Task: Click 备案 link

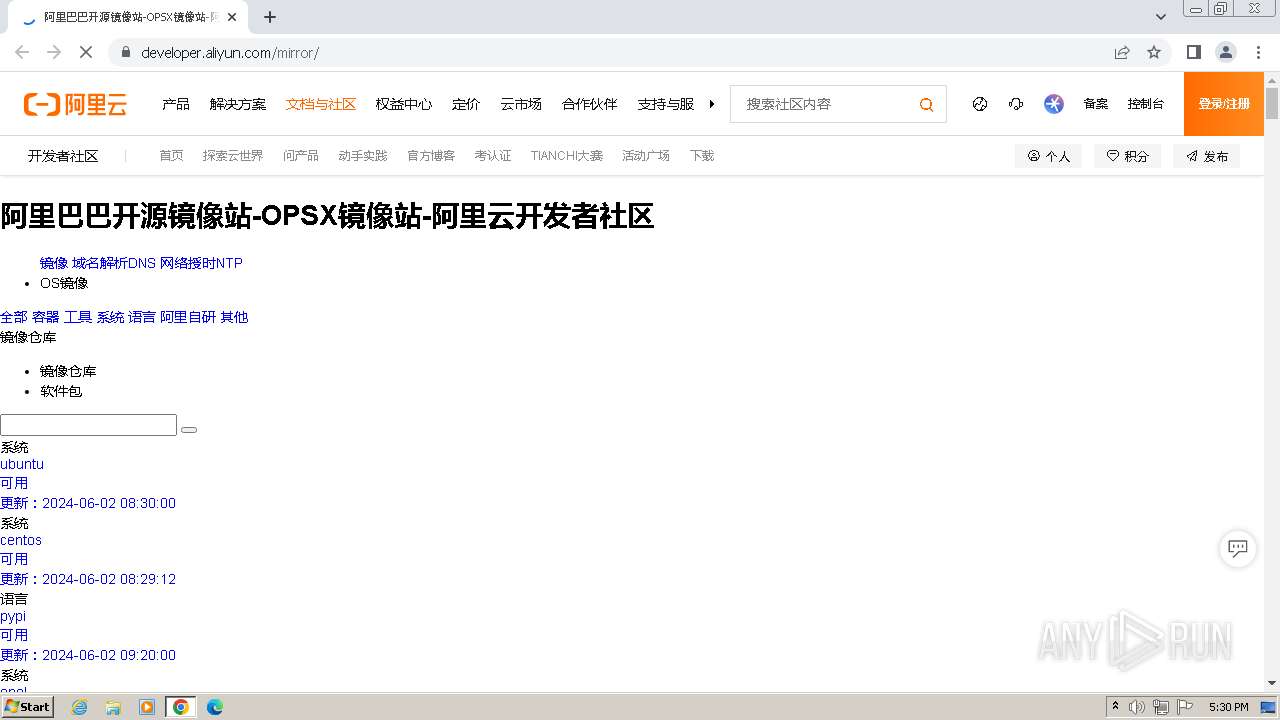Action: pyautogui.click(x=1096, y=104)
